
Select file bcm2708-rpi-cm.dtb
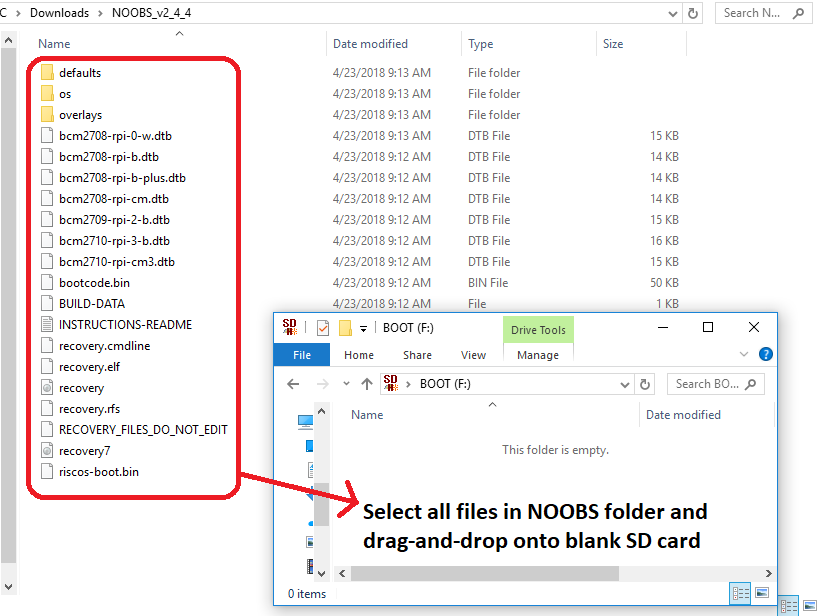(114, 199)
